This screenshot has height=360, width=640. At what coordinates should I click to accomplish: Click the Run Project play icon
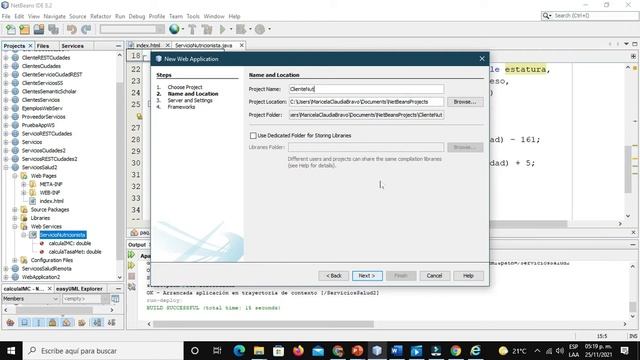222,29
